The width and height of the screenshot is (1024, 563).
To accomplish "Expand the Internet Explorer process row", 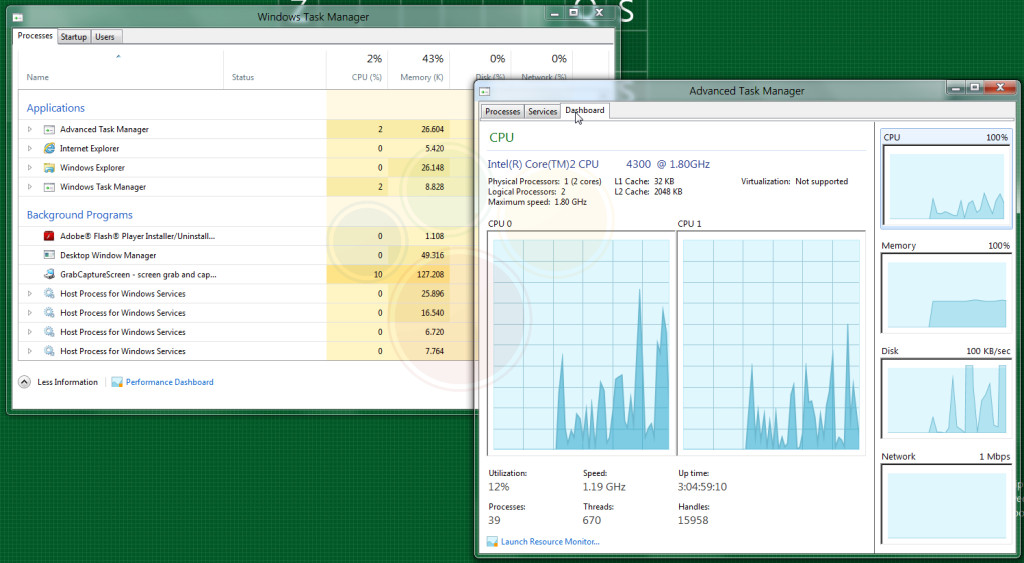I will point(30,148).
